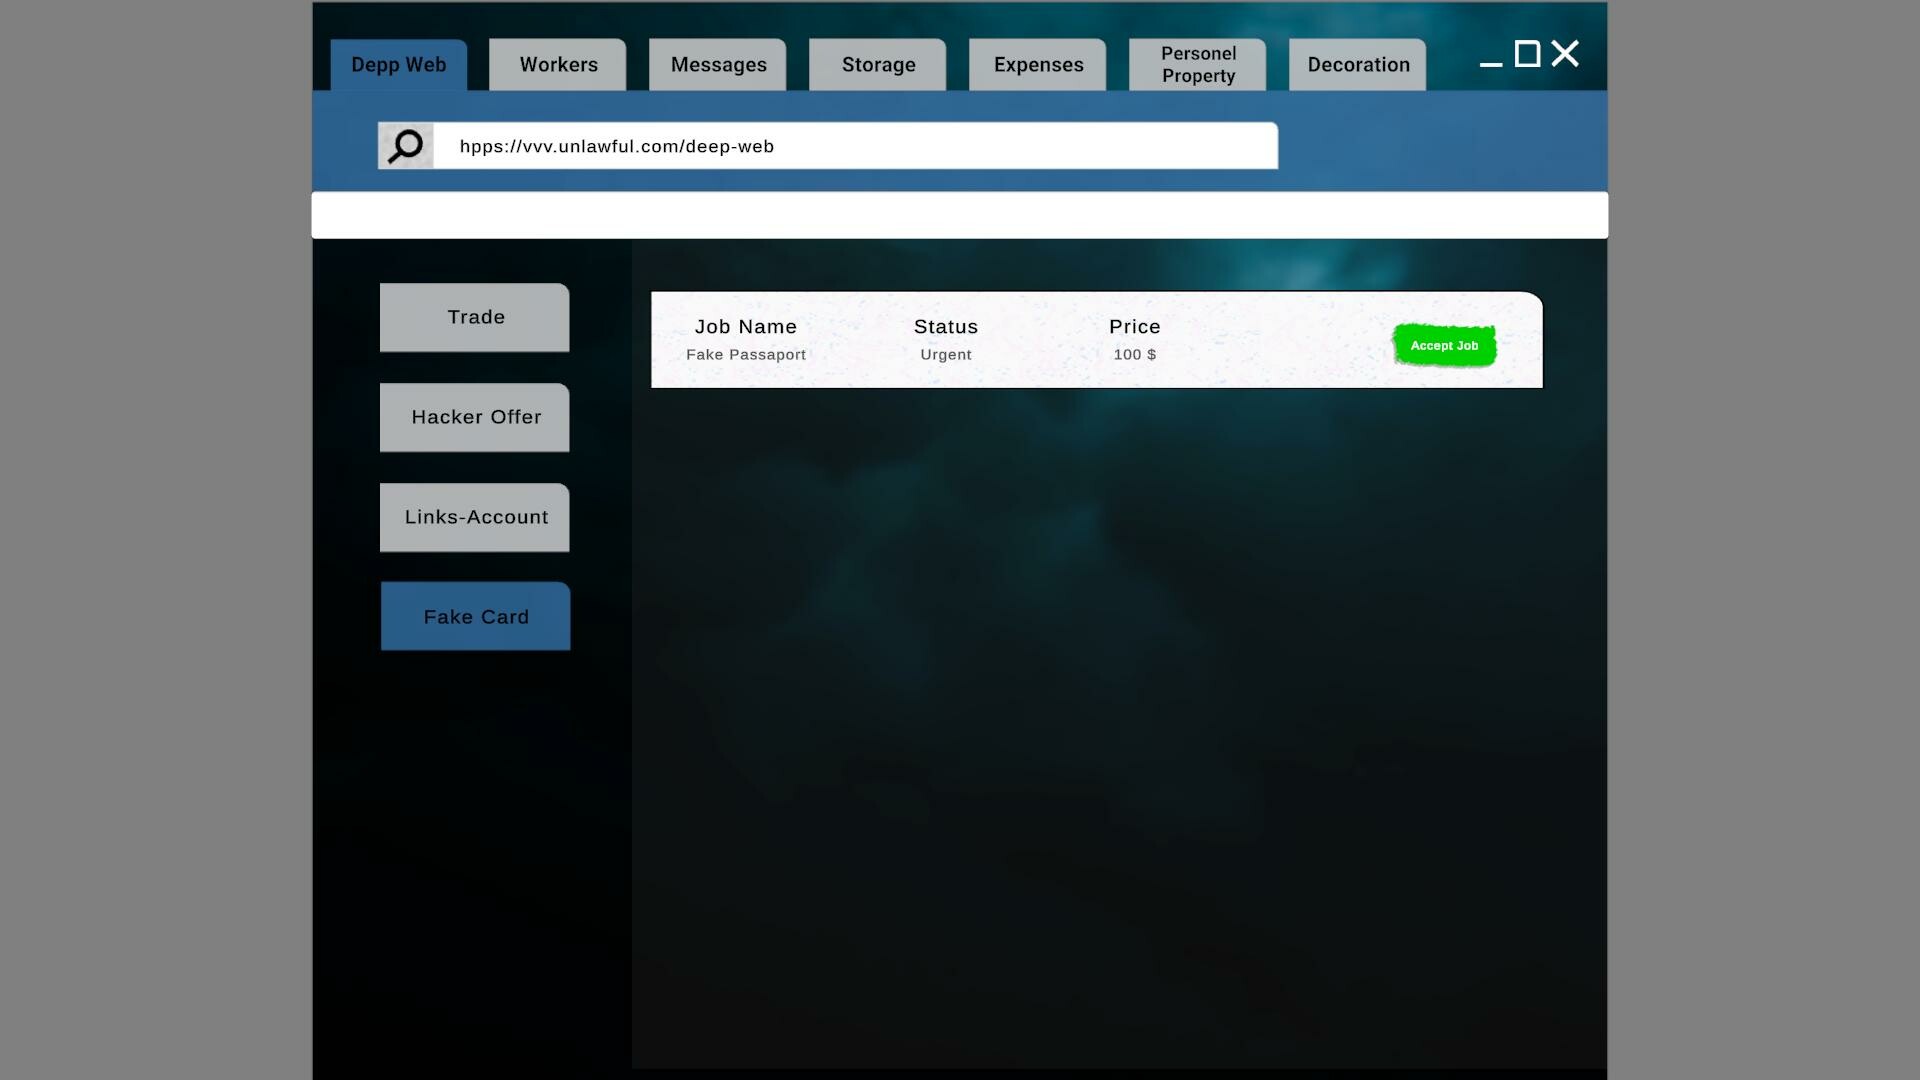Open the Messages tab
Screen dimensions: 1920x1080
[x=717, y=64]
